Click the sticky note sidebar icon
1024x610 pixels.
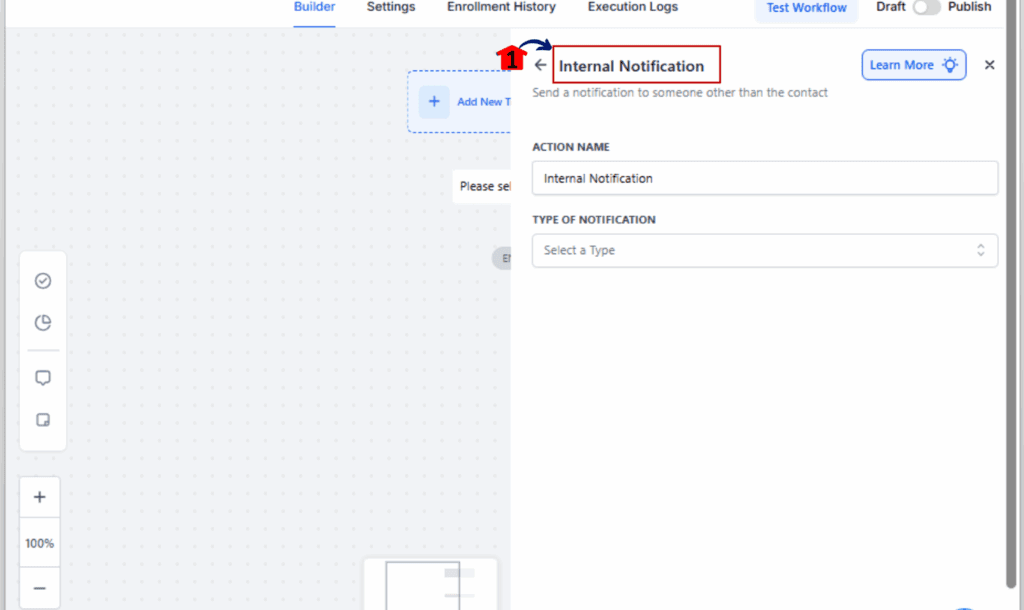point(43,419)
